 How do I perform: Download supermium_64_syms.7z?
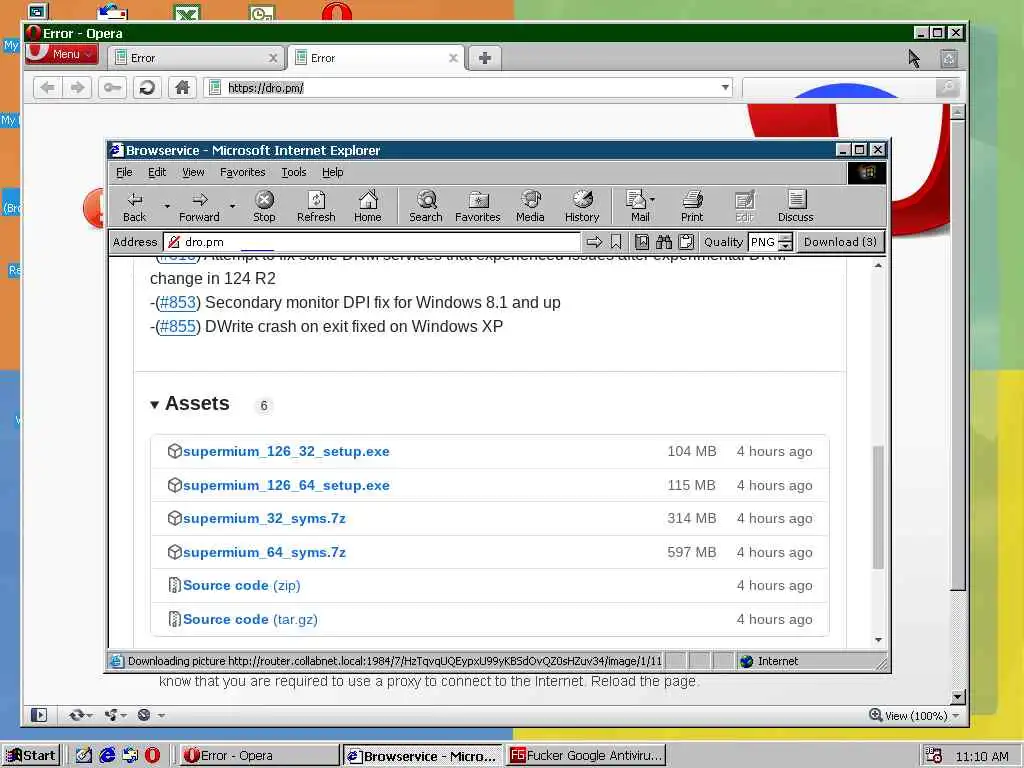tap(264, 552)
